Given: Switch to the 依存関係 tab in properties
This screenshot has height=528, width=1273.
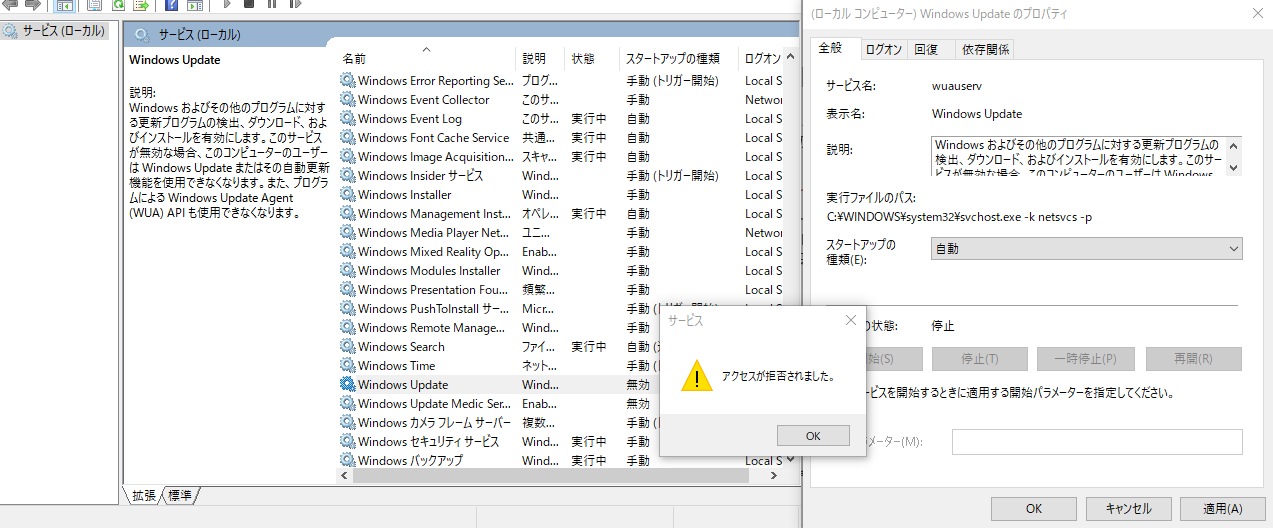Looking at the screenshot, I should [986, 49].
